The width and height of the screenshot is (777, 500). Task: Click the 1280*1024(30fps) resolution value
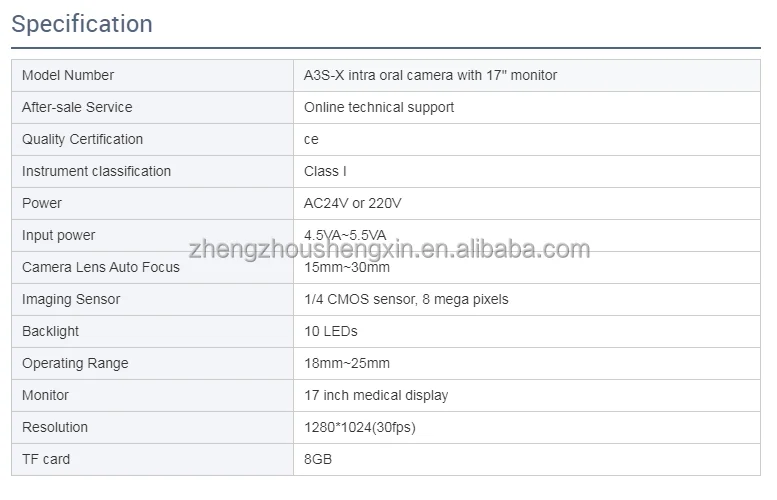click(x=359, y=427)
